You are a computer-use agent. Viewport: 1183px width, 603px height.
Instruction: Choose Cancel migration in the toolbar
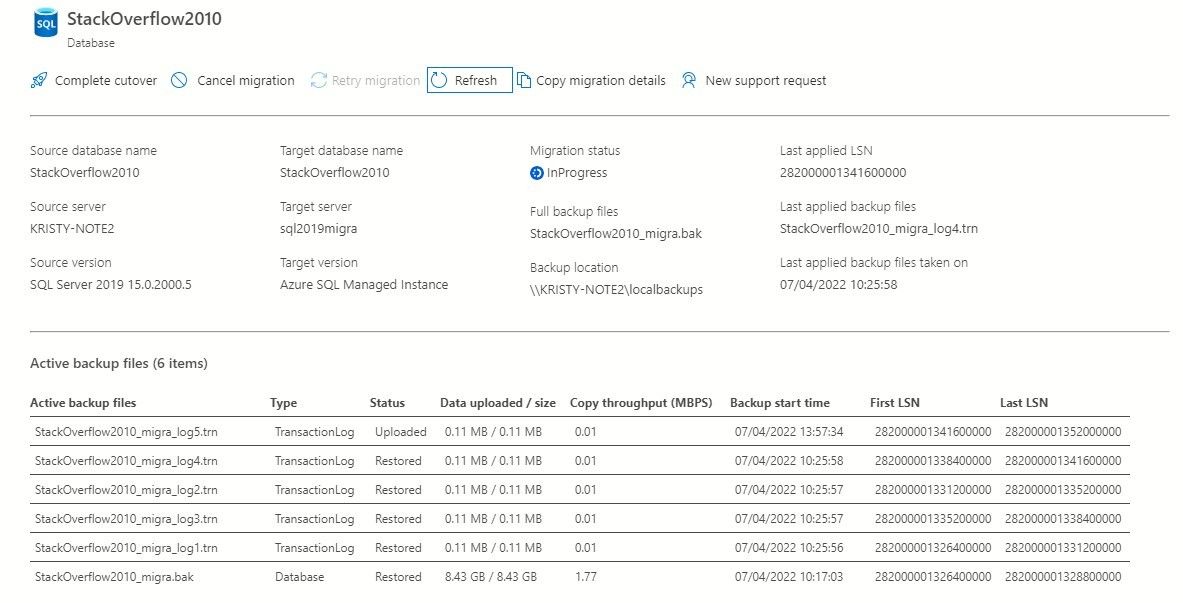pyautogui.click(x=232, y=80)
